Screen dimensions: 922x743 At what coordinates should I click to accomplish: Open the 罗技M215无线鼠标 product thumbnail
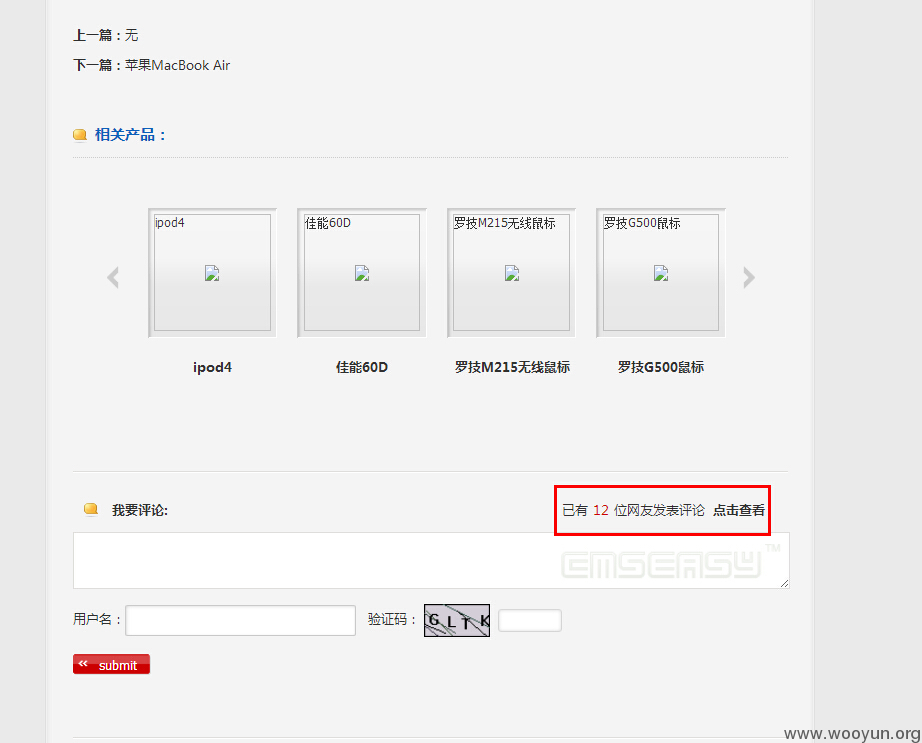point(511,273)
